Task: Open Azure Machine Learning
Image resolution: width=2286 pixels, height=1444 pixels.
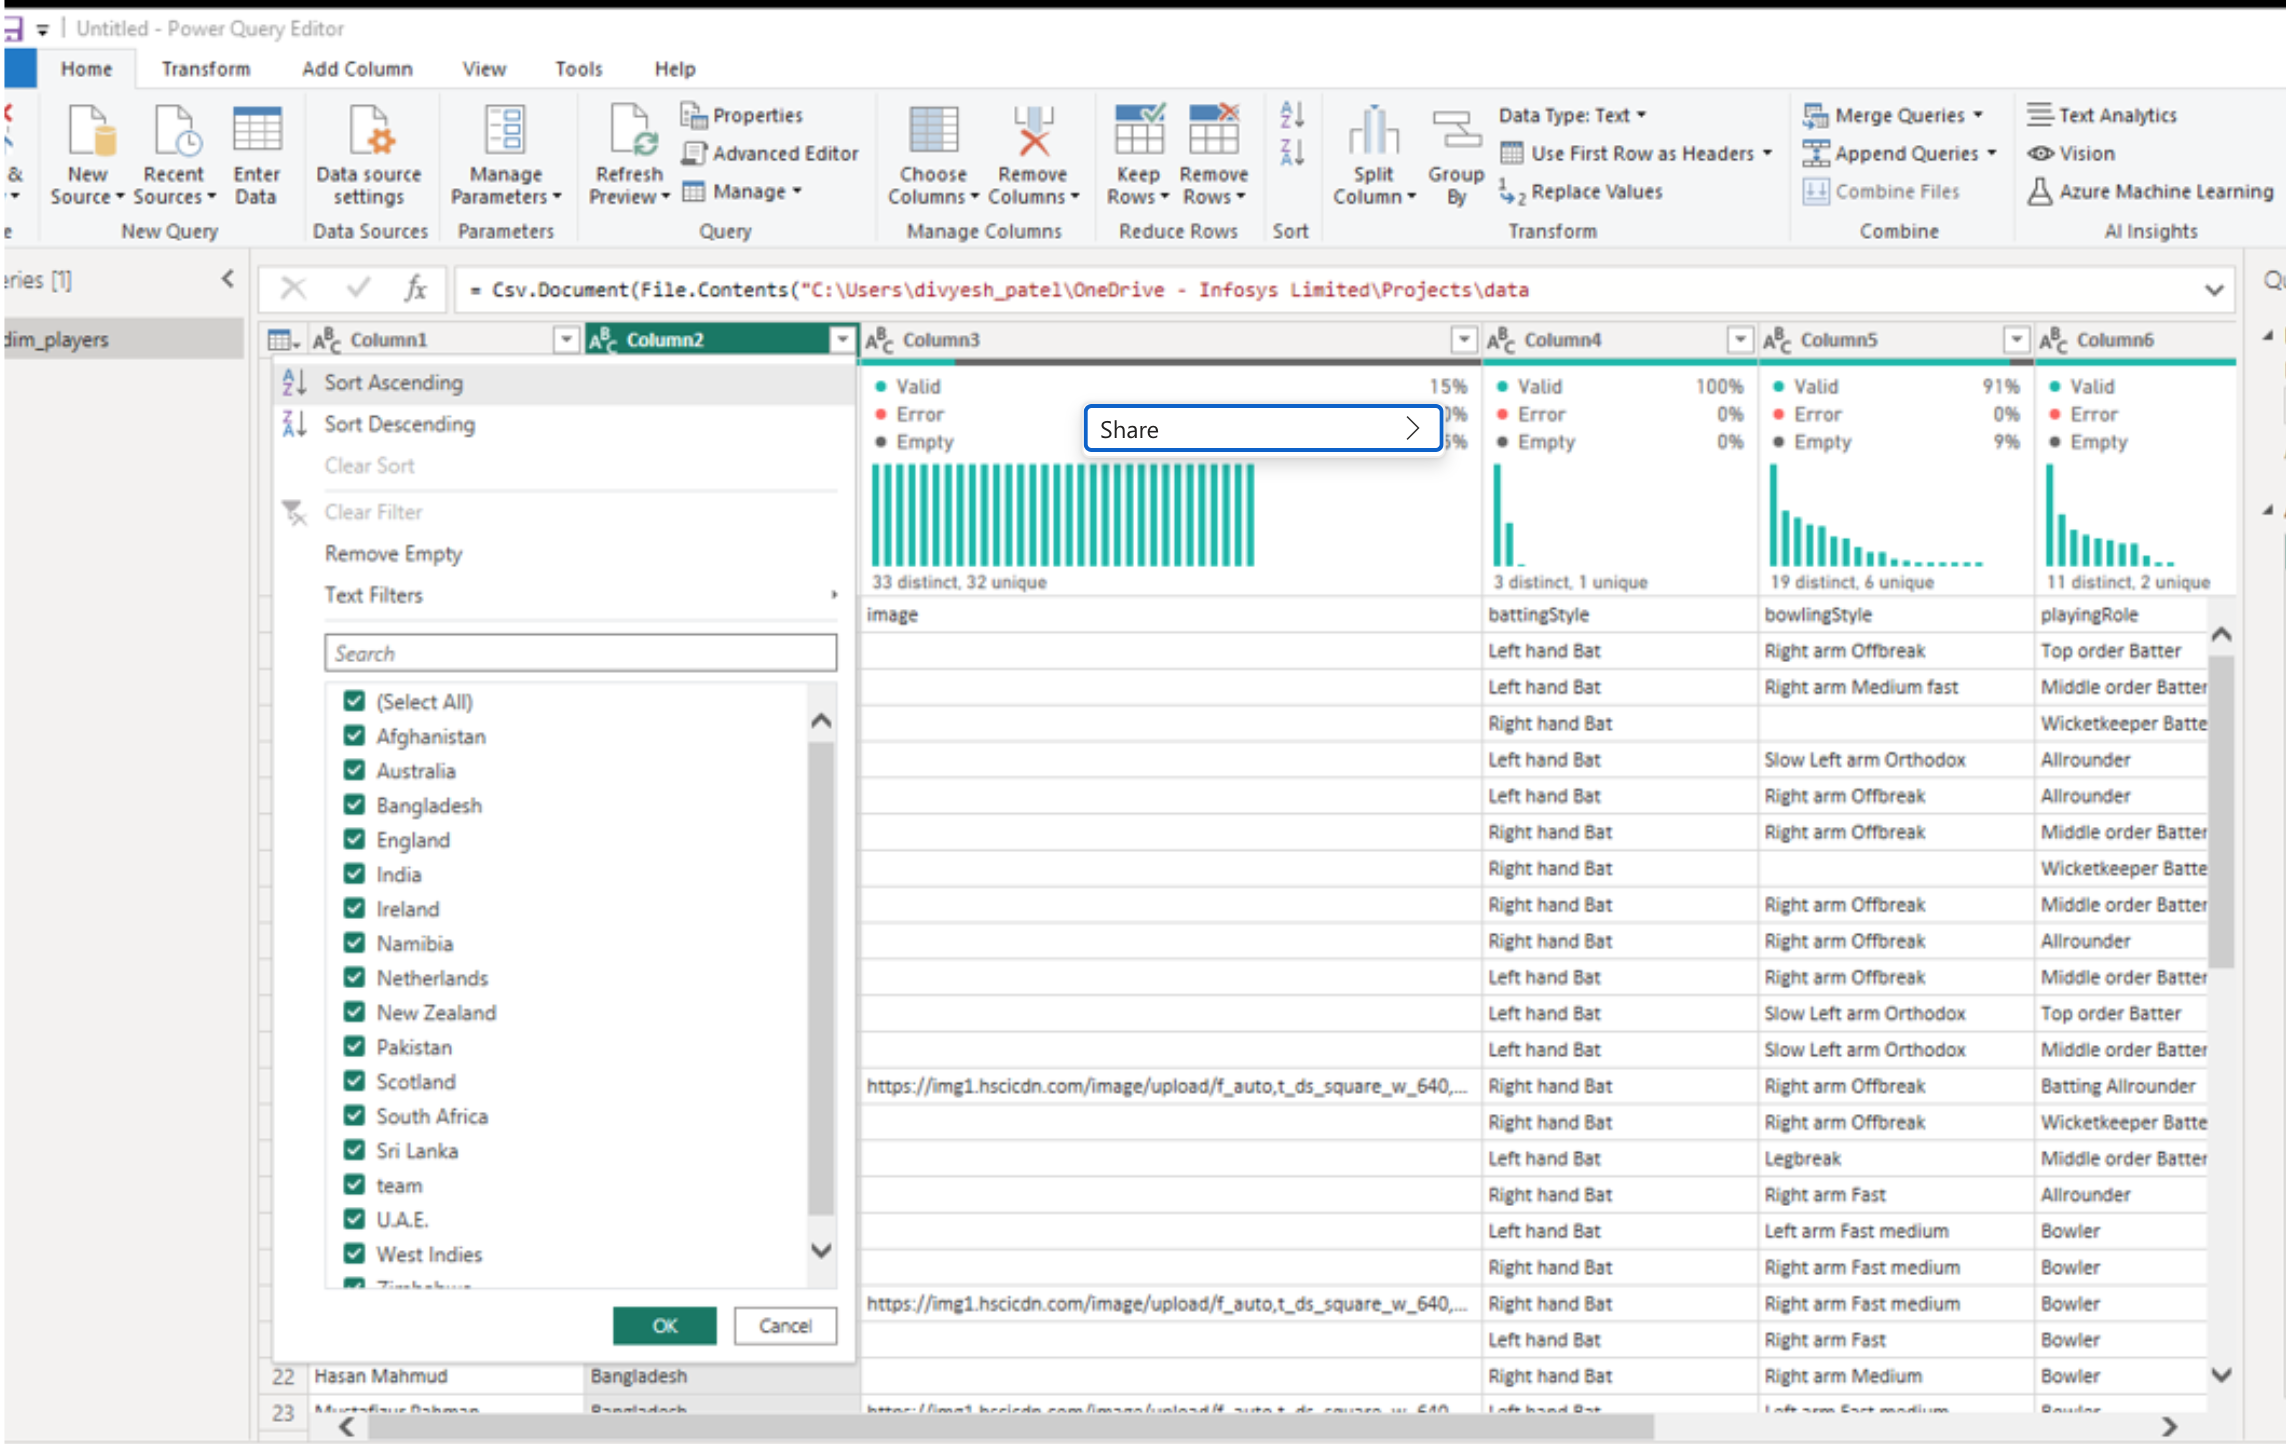Action: [2150, 191]
